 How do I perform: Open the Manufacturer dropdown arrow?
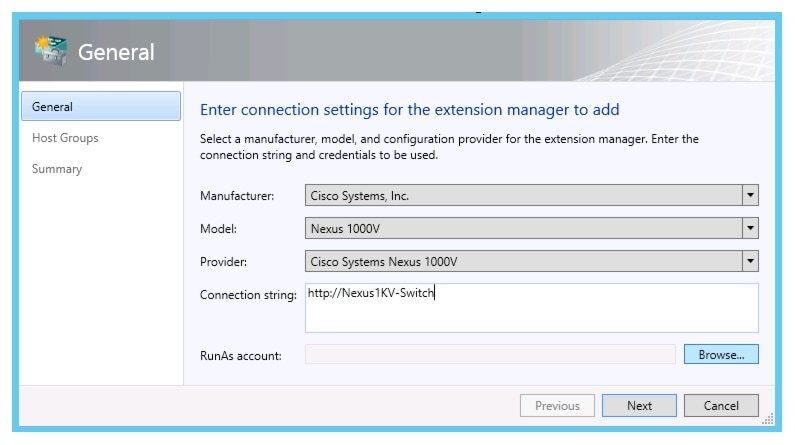click(749, 196)
